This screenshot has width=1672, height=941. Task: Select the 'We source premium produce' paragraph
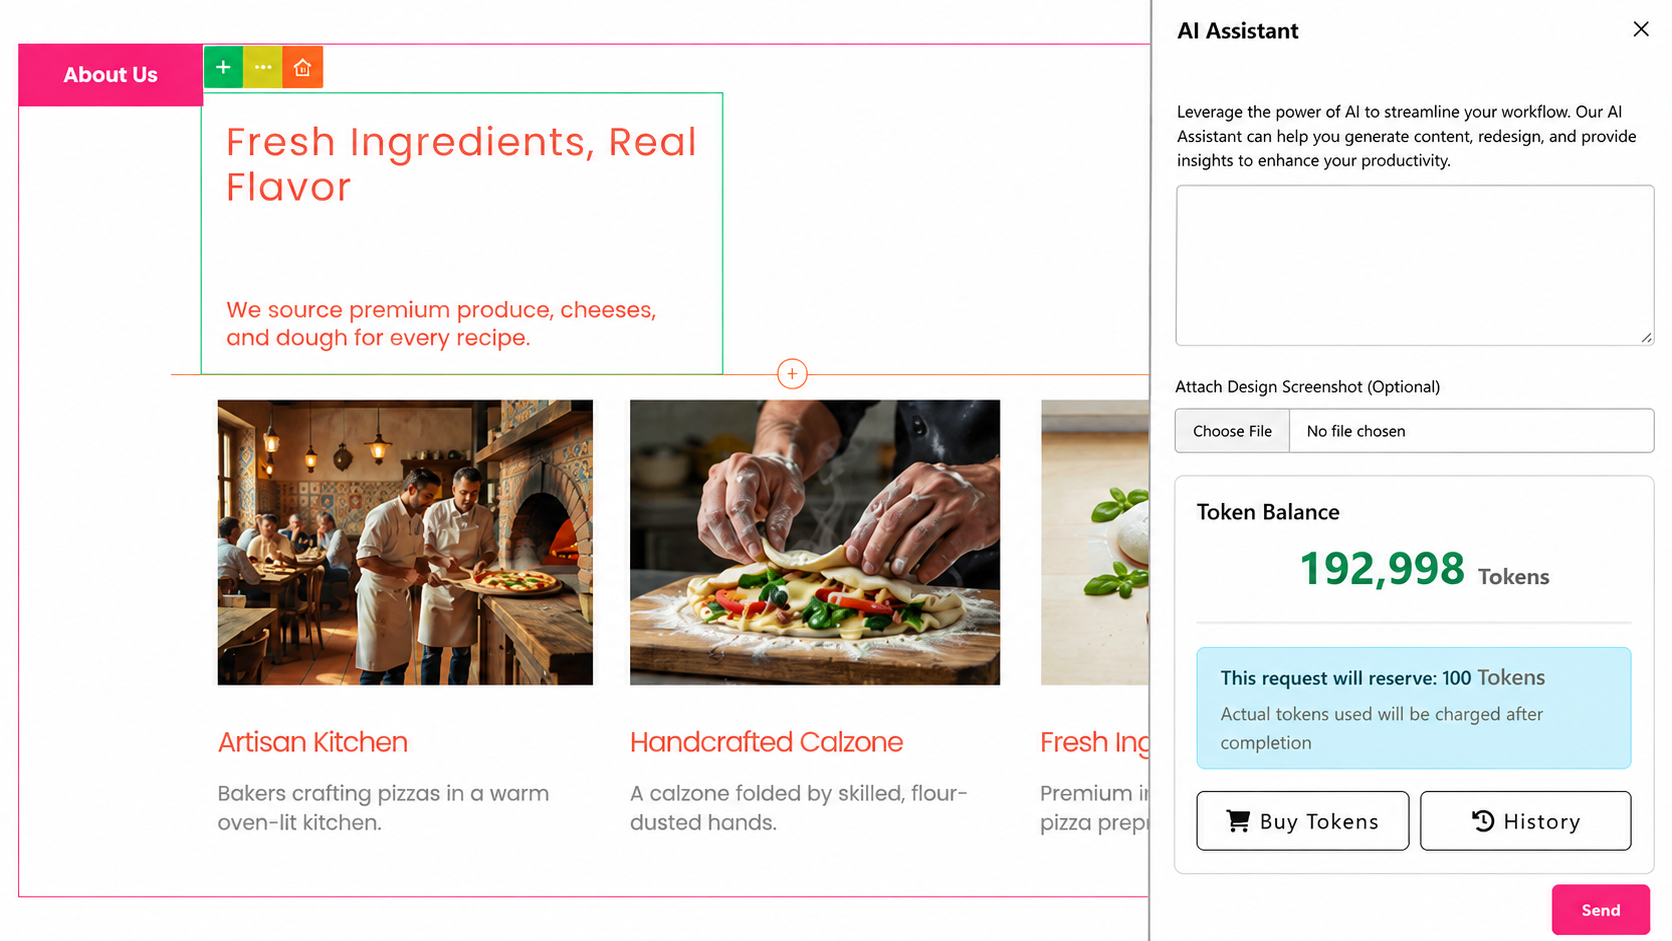(441, 324)
